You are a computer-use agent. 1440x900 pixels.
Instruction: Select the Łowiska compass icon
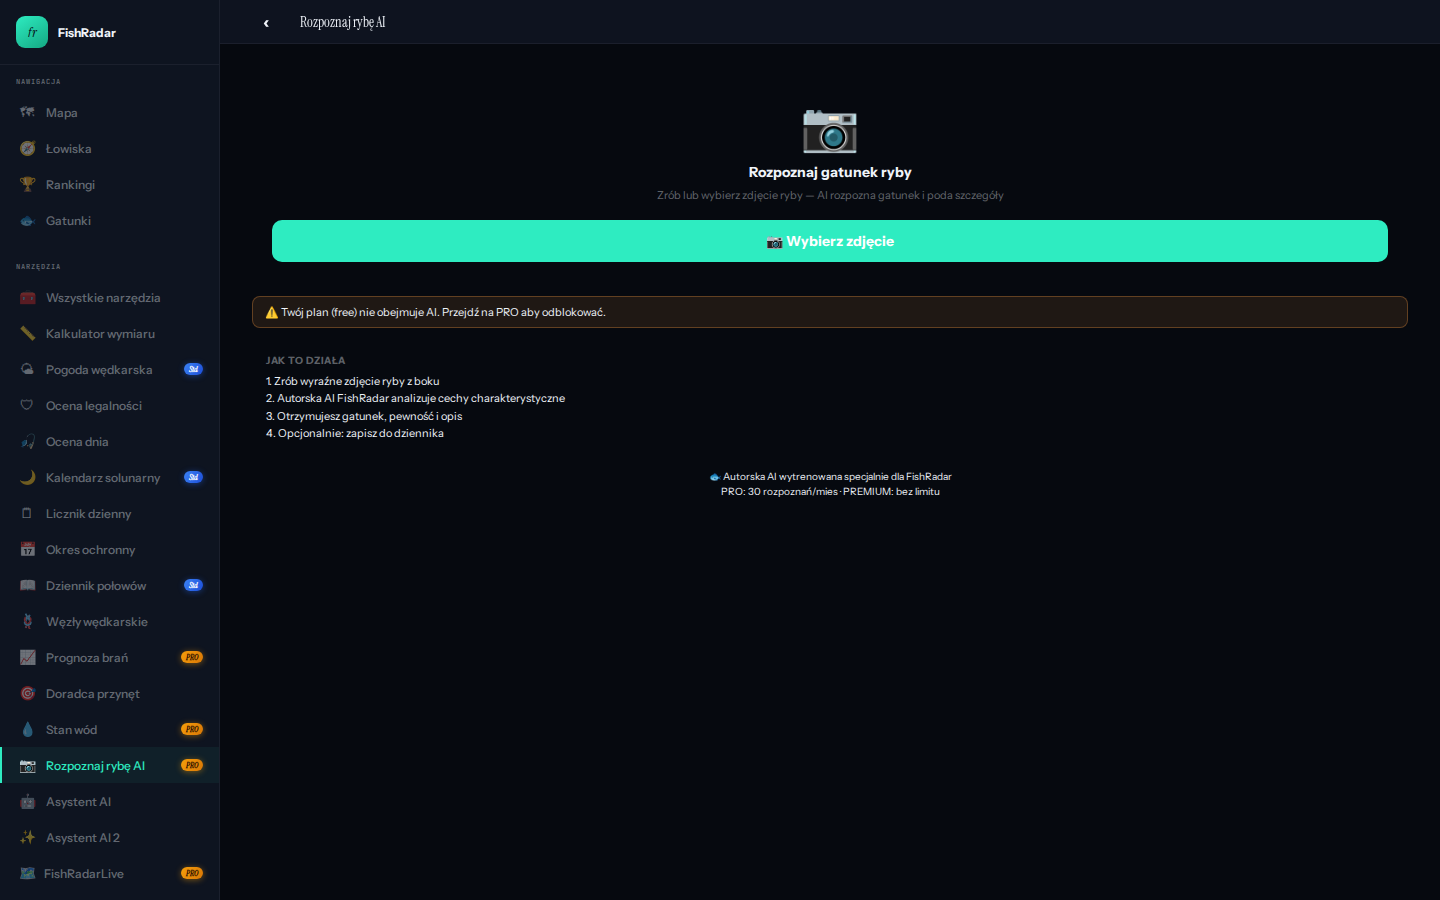(x=28, y=148)
